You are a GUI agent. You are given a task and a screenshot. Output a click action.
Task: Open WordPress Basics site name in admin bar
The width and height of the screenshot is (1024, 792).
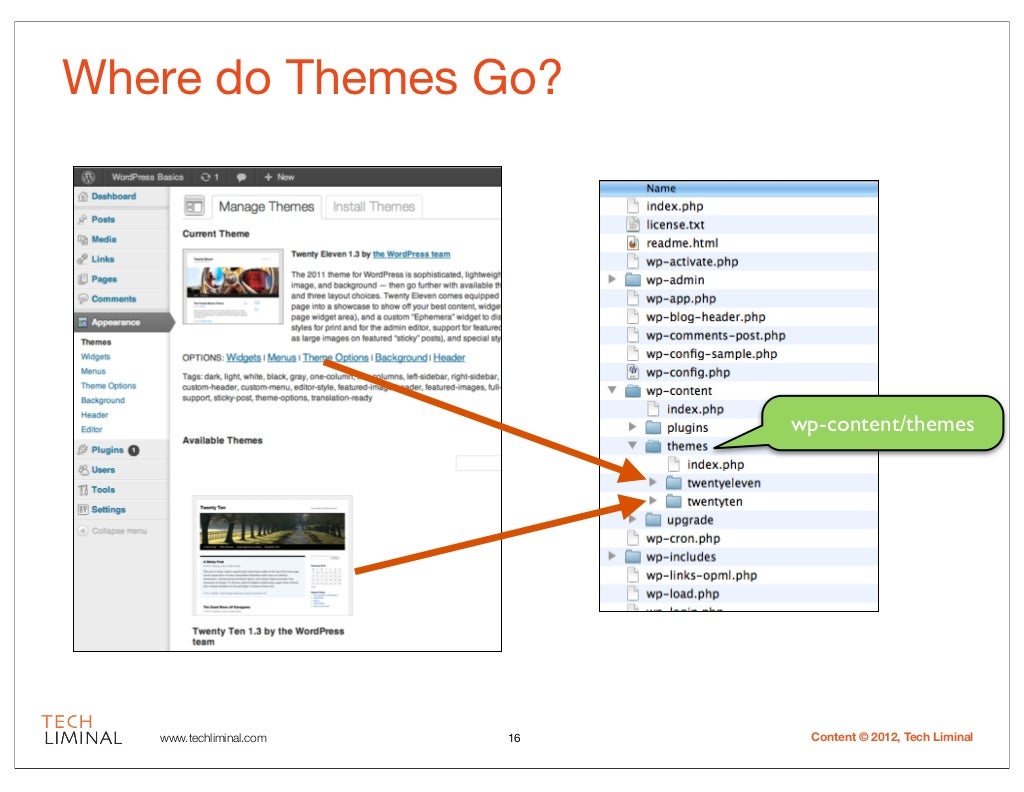coord(148,177)
